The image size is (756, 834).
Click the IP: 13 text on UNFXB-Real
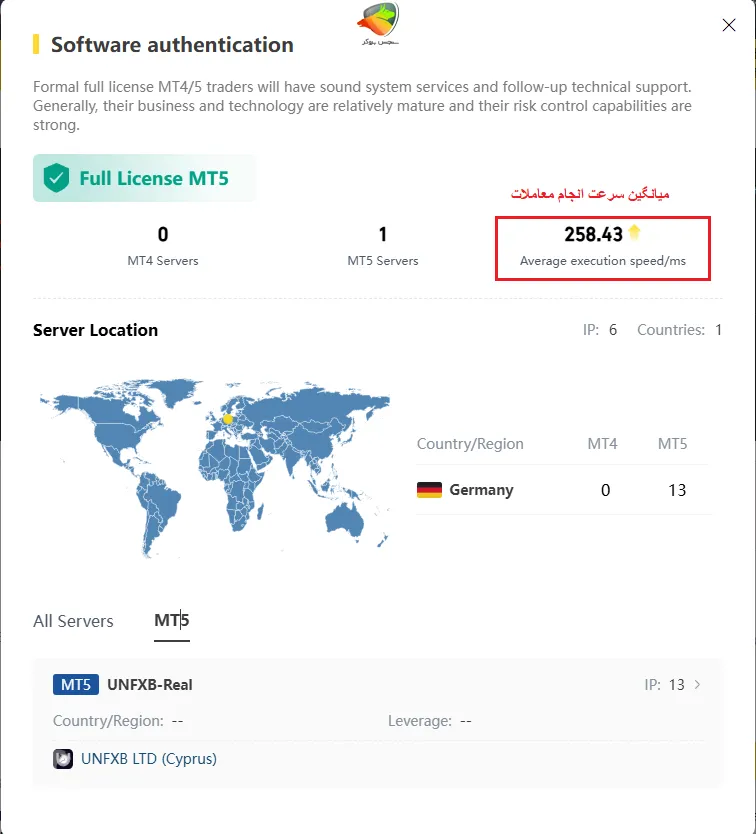[664, 685]
